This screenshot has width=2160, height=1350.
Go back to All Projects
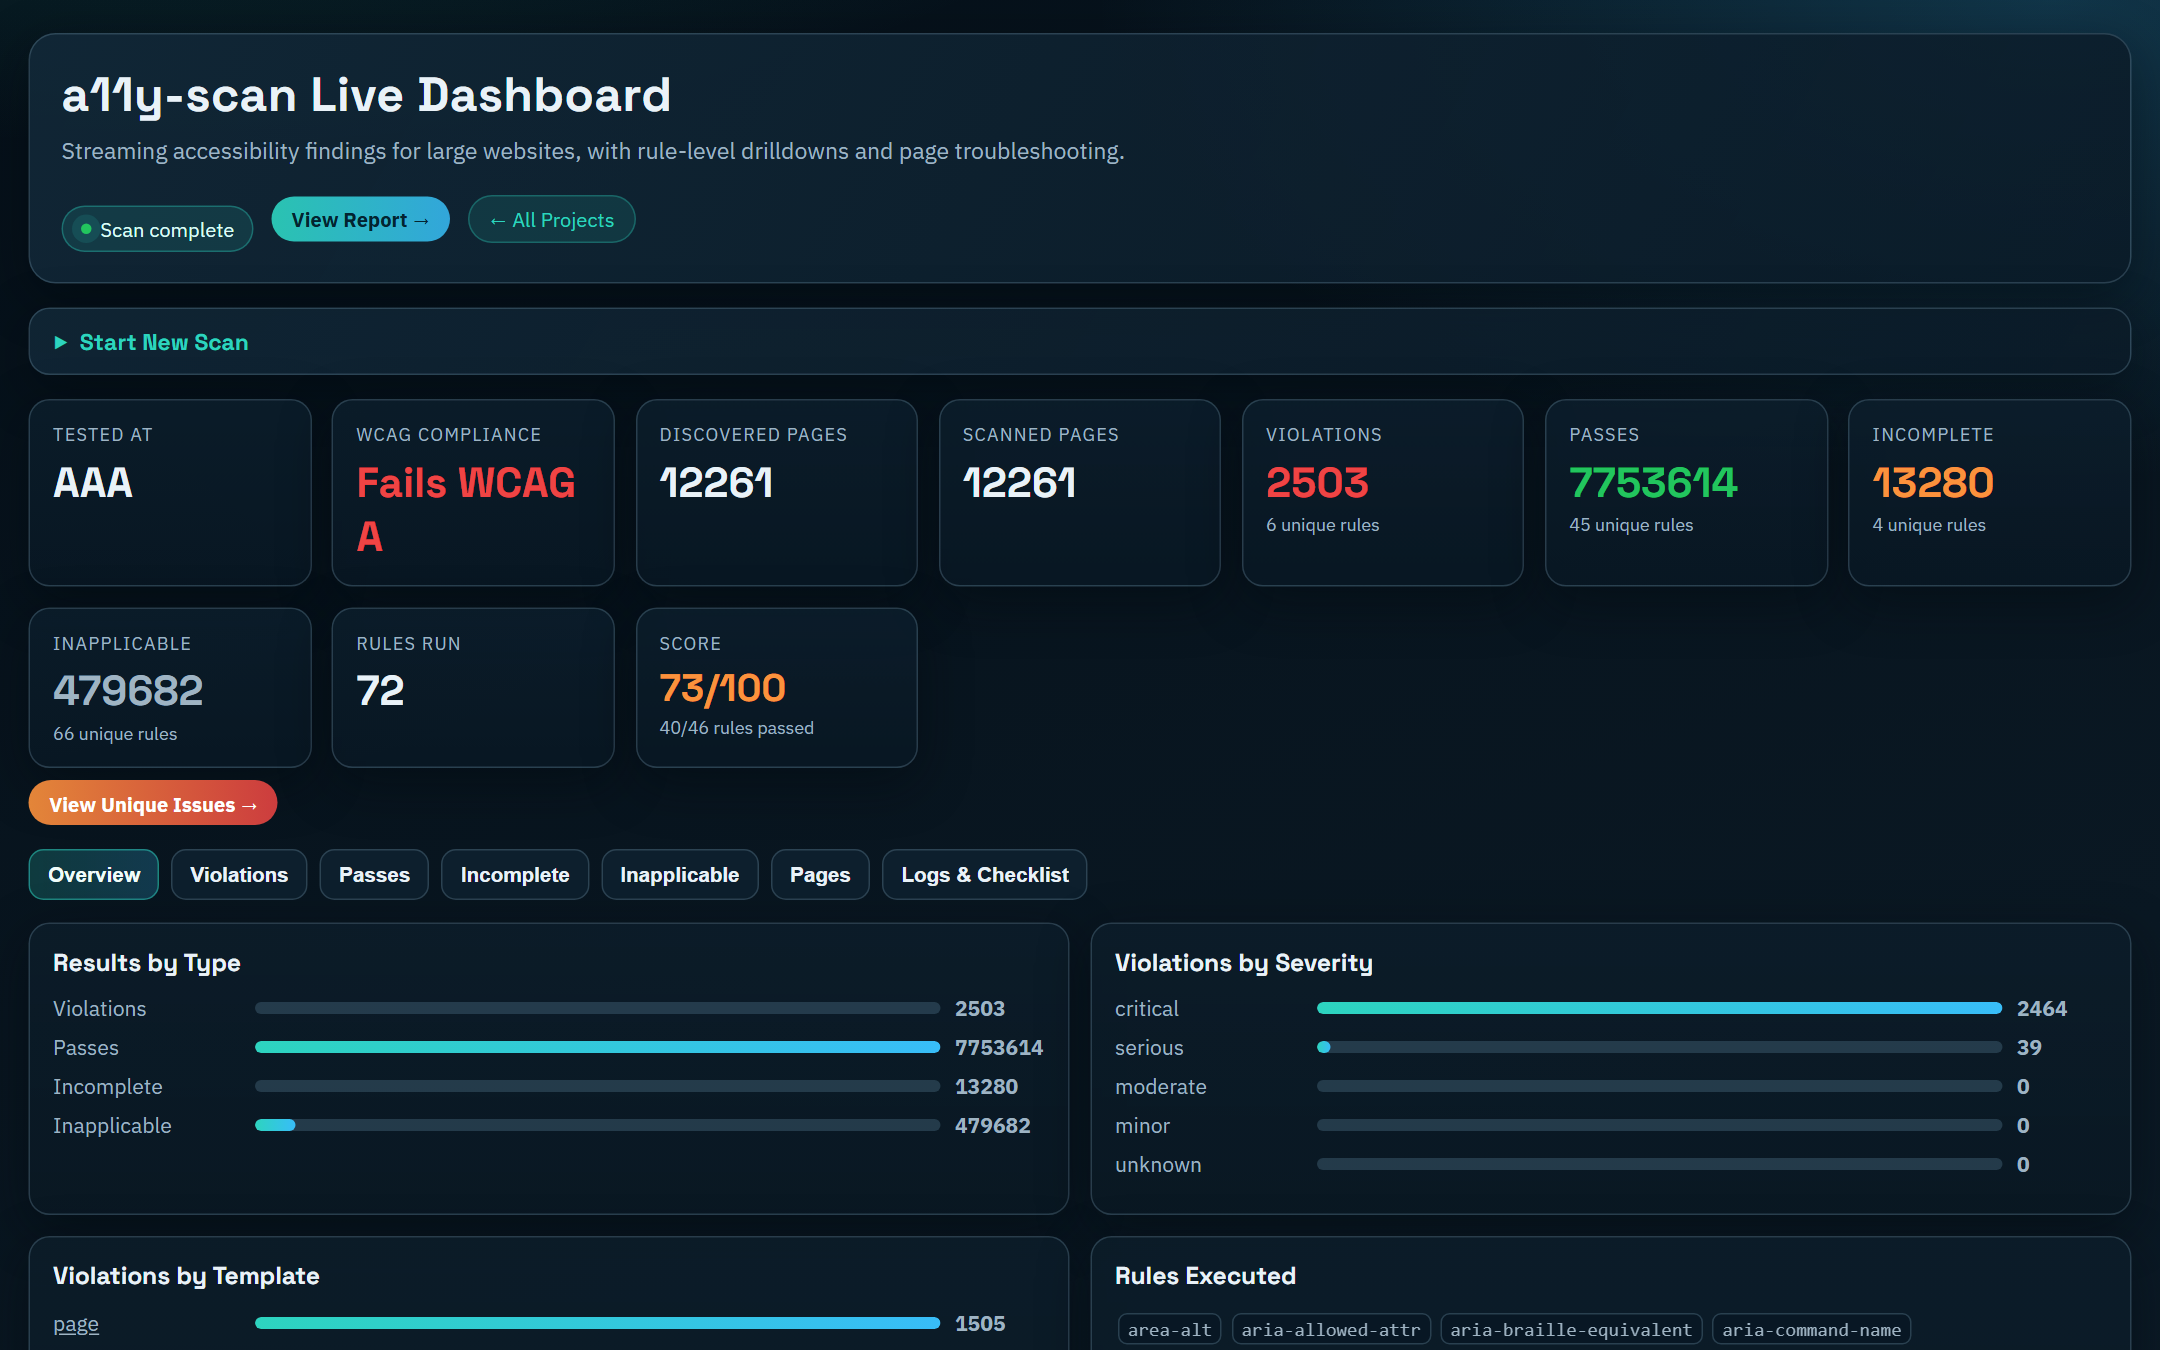pos(551,220)
